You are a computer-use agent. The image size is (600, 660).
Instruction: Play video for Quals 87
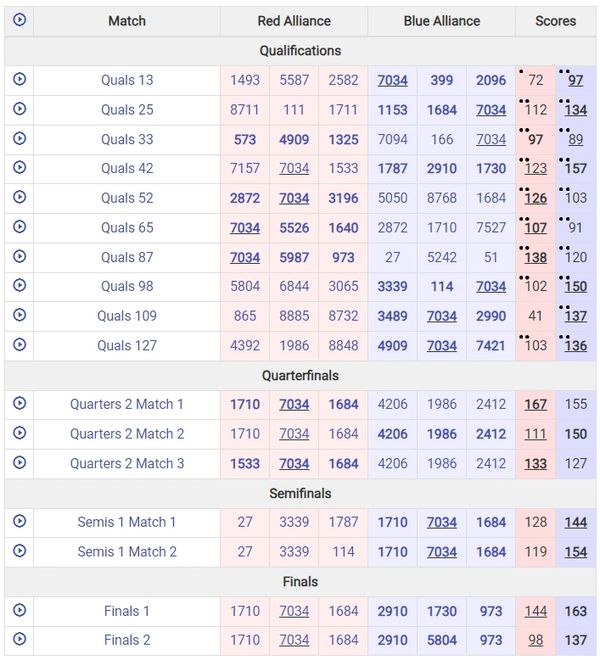pos(19,257)
